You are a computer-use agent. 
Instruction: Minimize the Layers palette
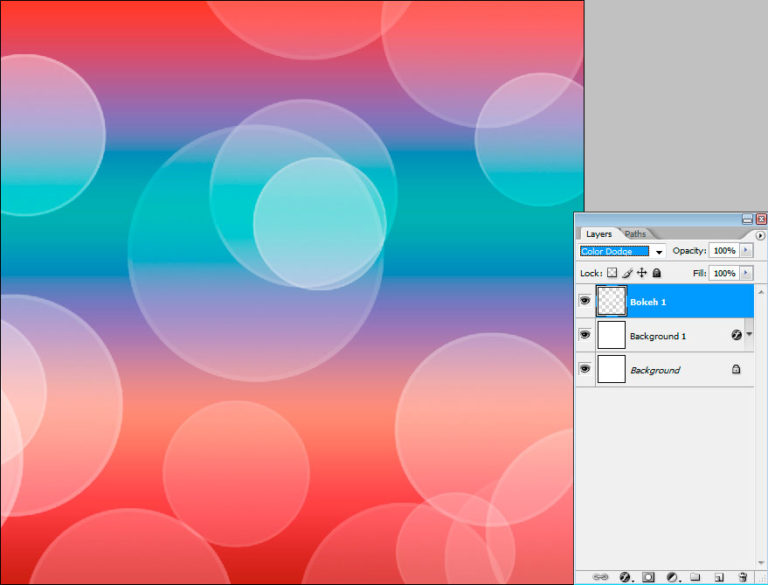pyautogui.click(x=747, y=219)
